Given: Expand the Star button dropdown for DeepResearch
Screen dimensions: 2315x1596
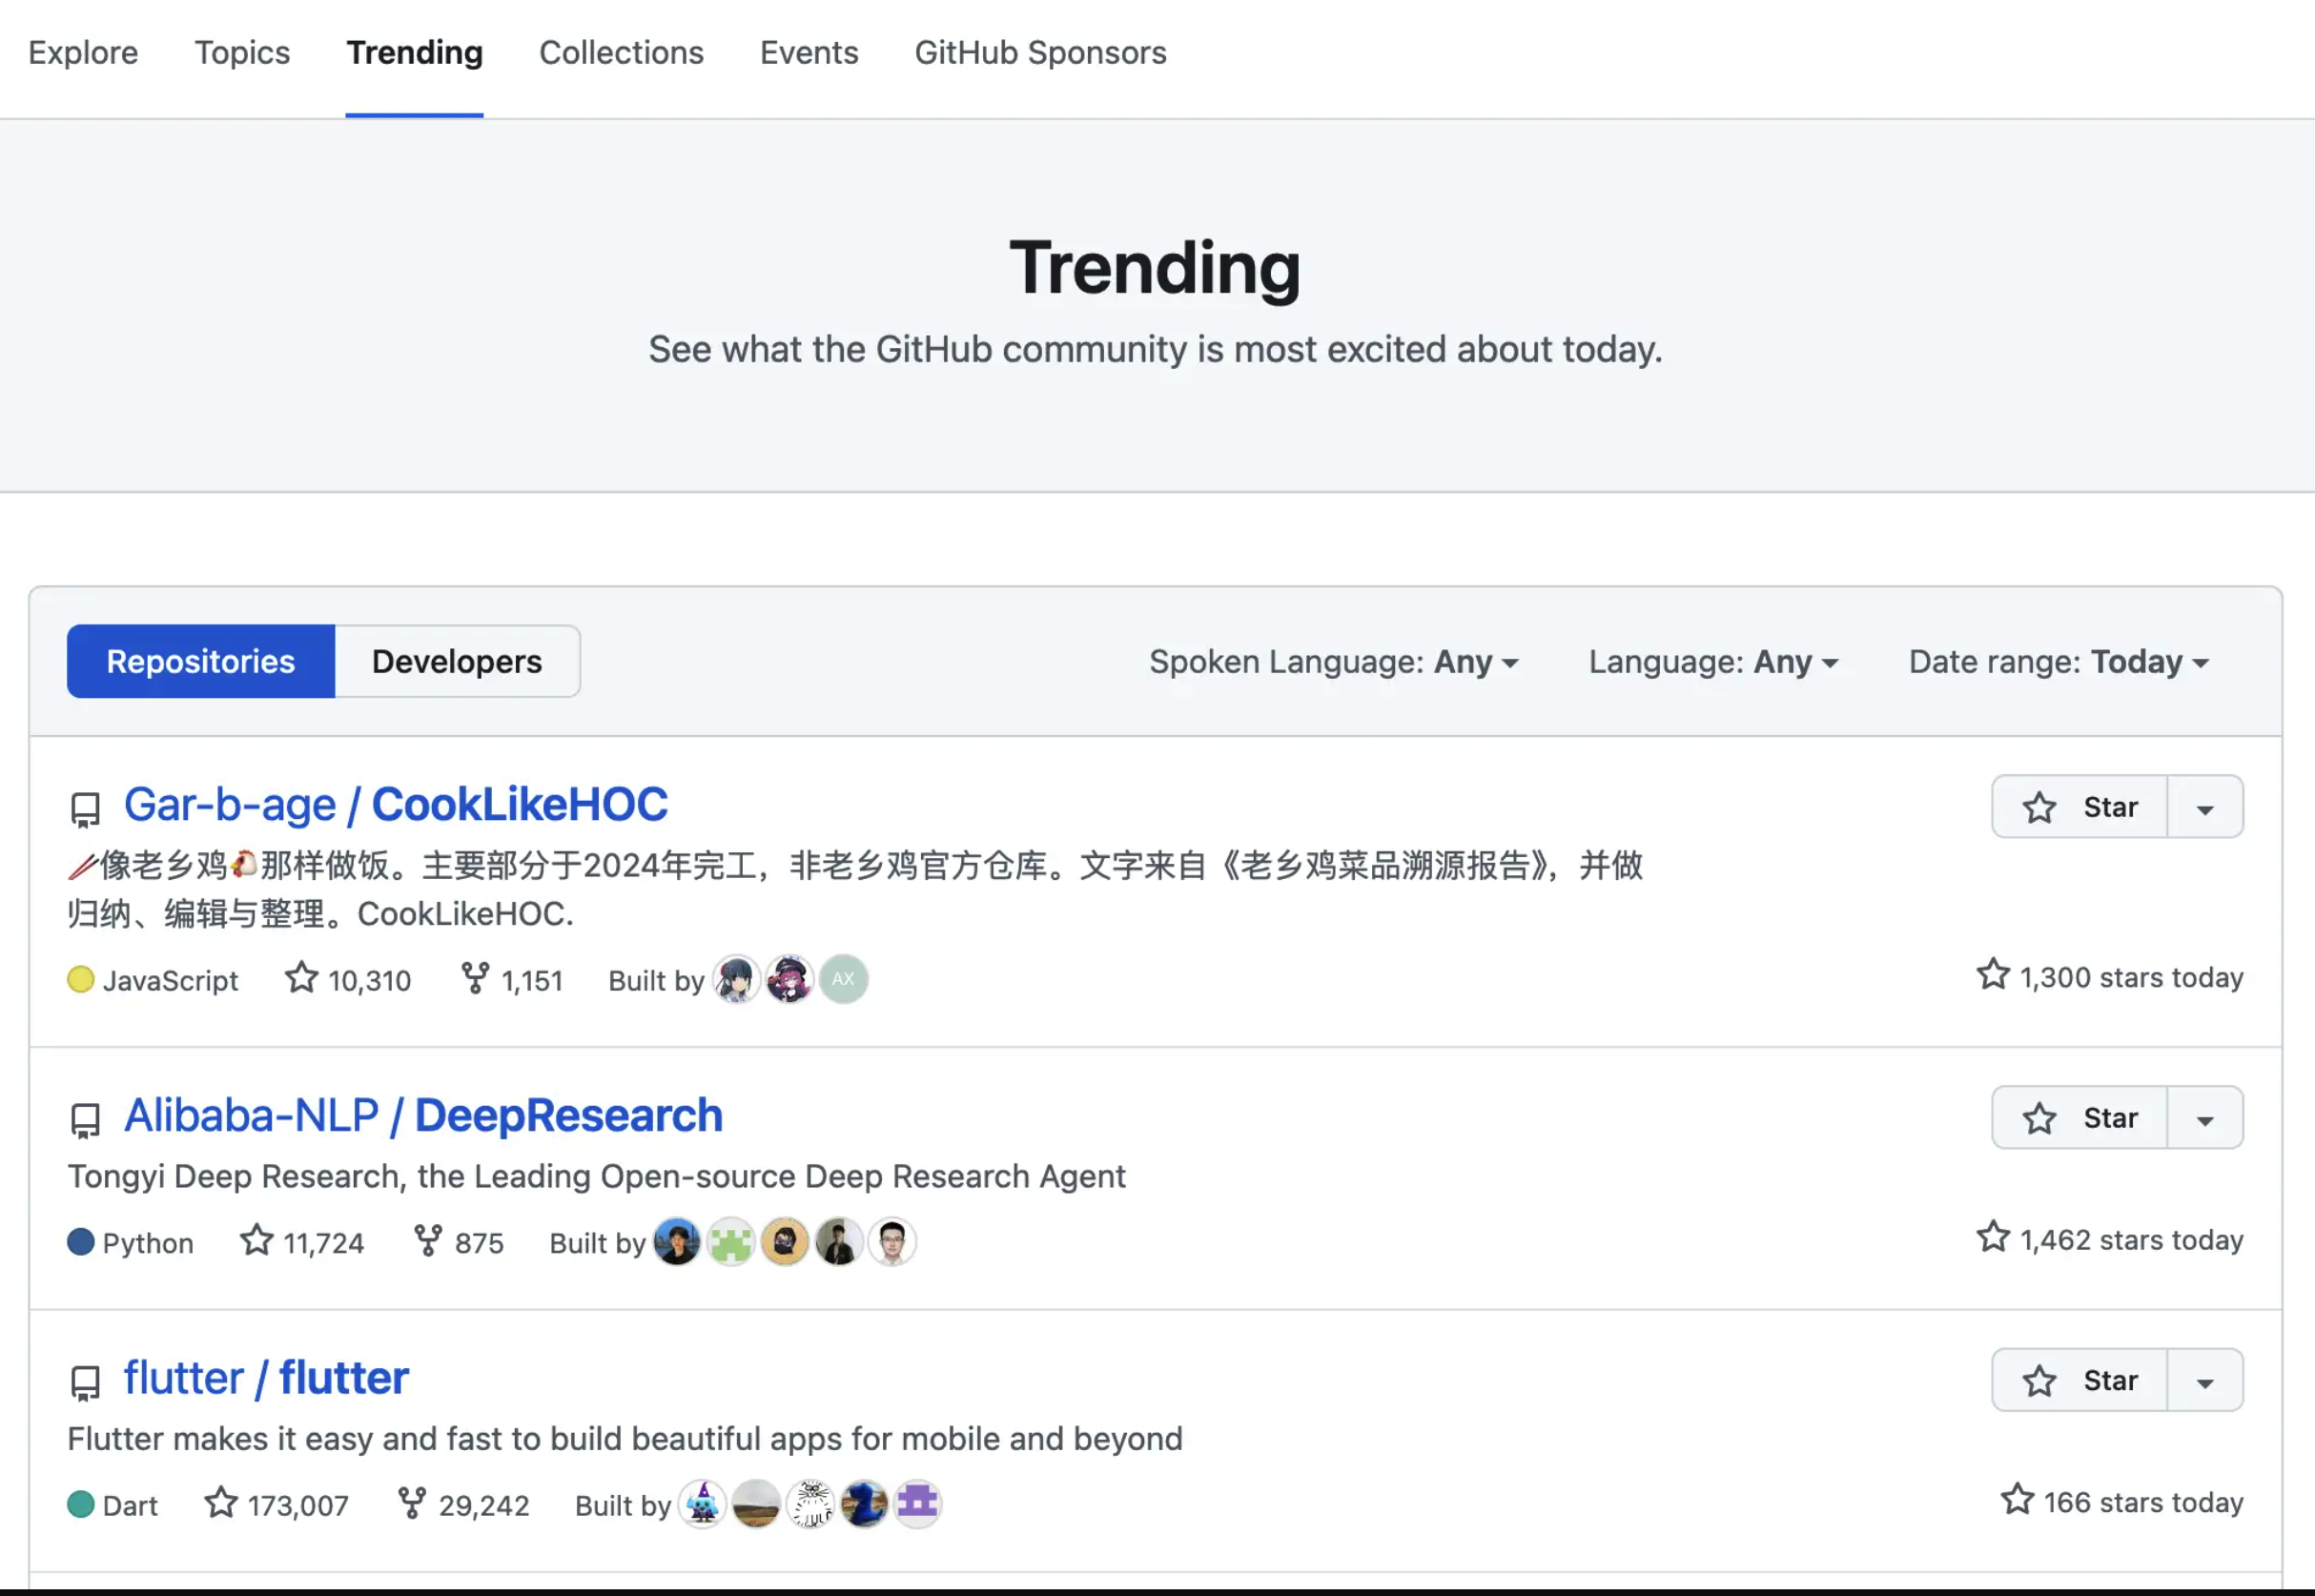Looking at the screenshot, I should tap(2205, 1117).
